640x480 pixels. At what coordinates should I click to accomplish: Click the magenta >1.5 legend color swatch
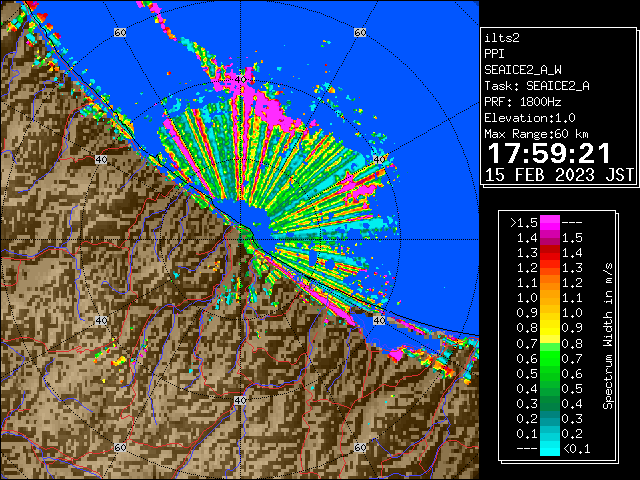click(549, 222)
